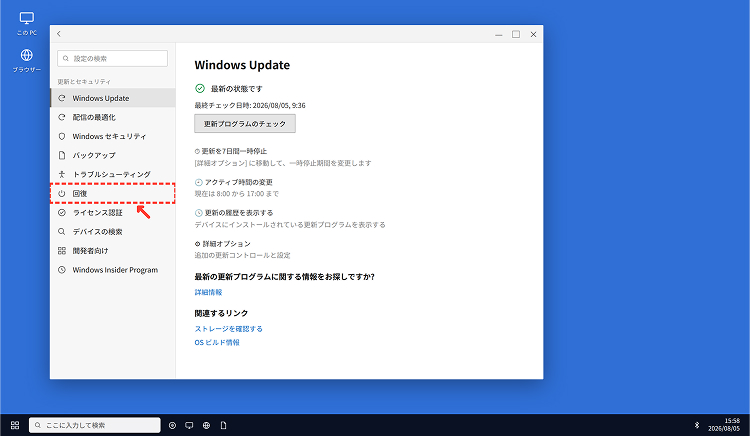Image resolution: width=750 pixels, height=436 pixels.
Task: Click the globe browser icon on taskbar
Action: click(x=206, y=425)
